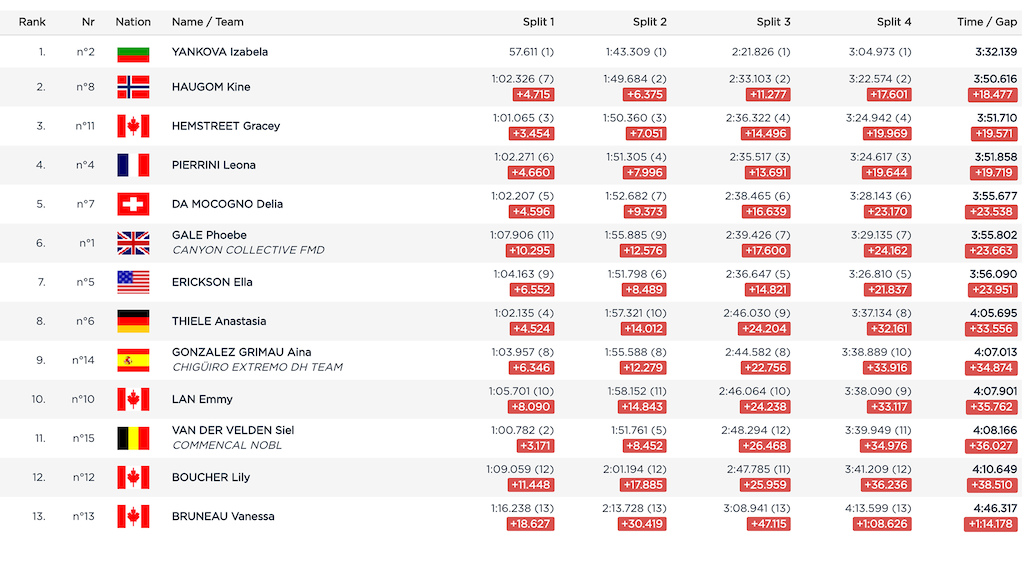Click French flag beside PIERRINI Leona
This screenshot has width=1024, height=567.
(x=133, y=165)
